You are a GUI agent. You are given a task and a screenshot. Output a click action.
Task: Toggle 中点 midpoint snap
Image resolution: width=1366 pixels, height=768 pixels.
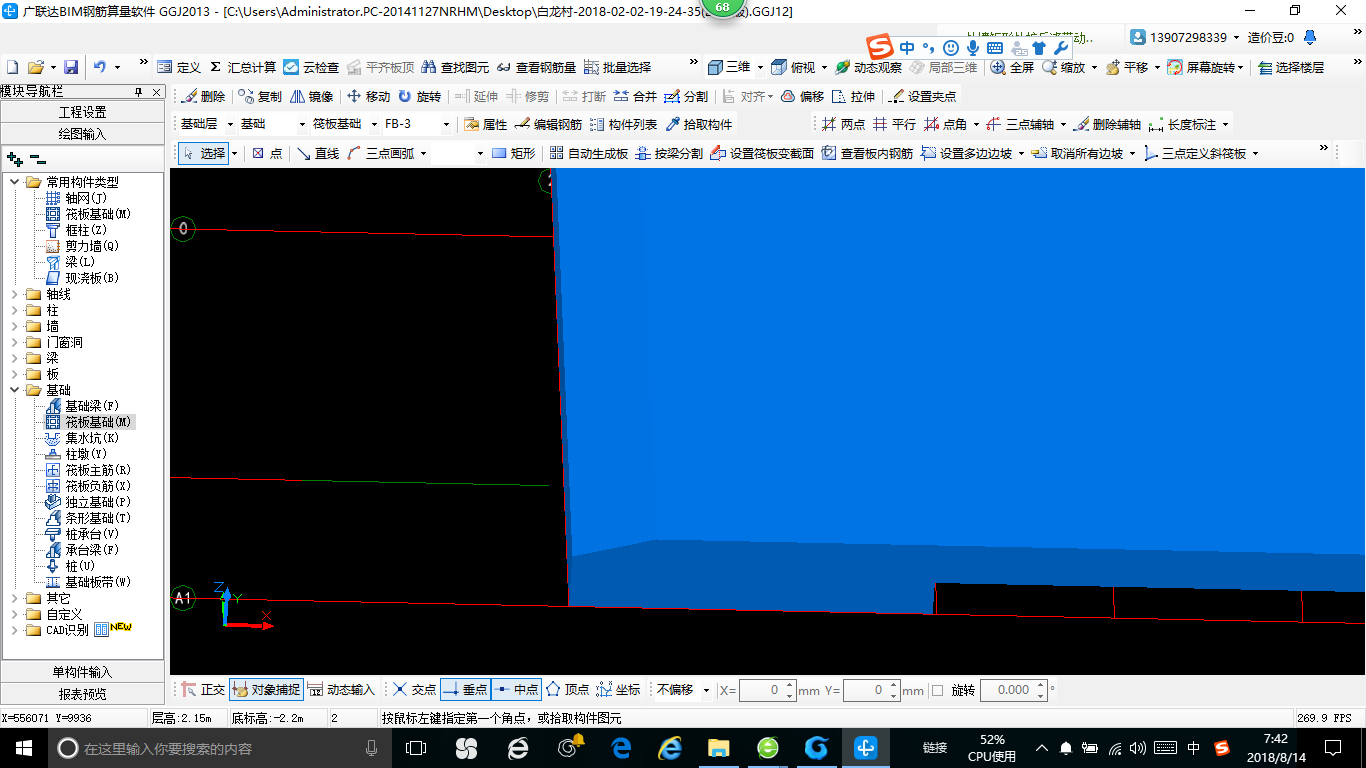[x=516, y=690]
